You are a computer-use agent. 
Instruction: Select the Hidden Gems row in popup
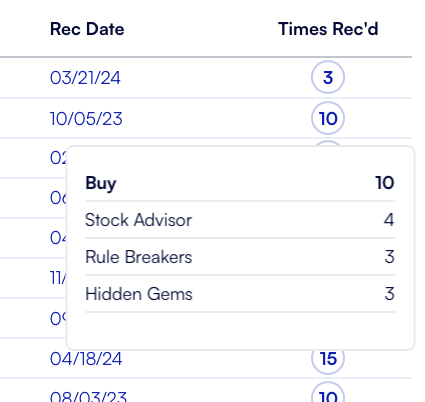240,294
